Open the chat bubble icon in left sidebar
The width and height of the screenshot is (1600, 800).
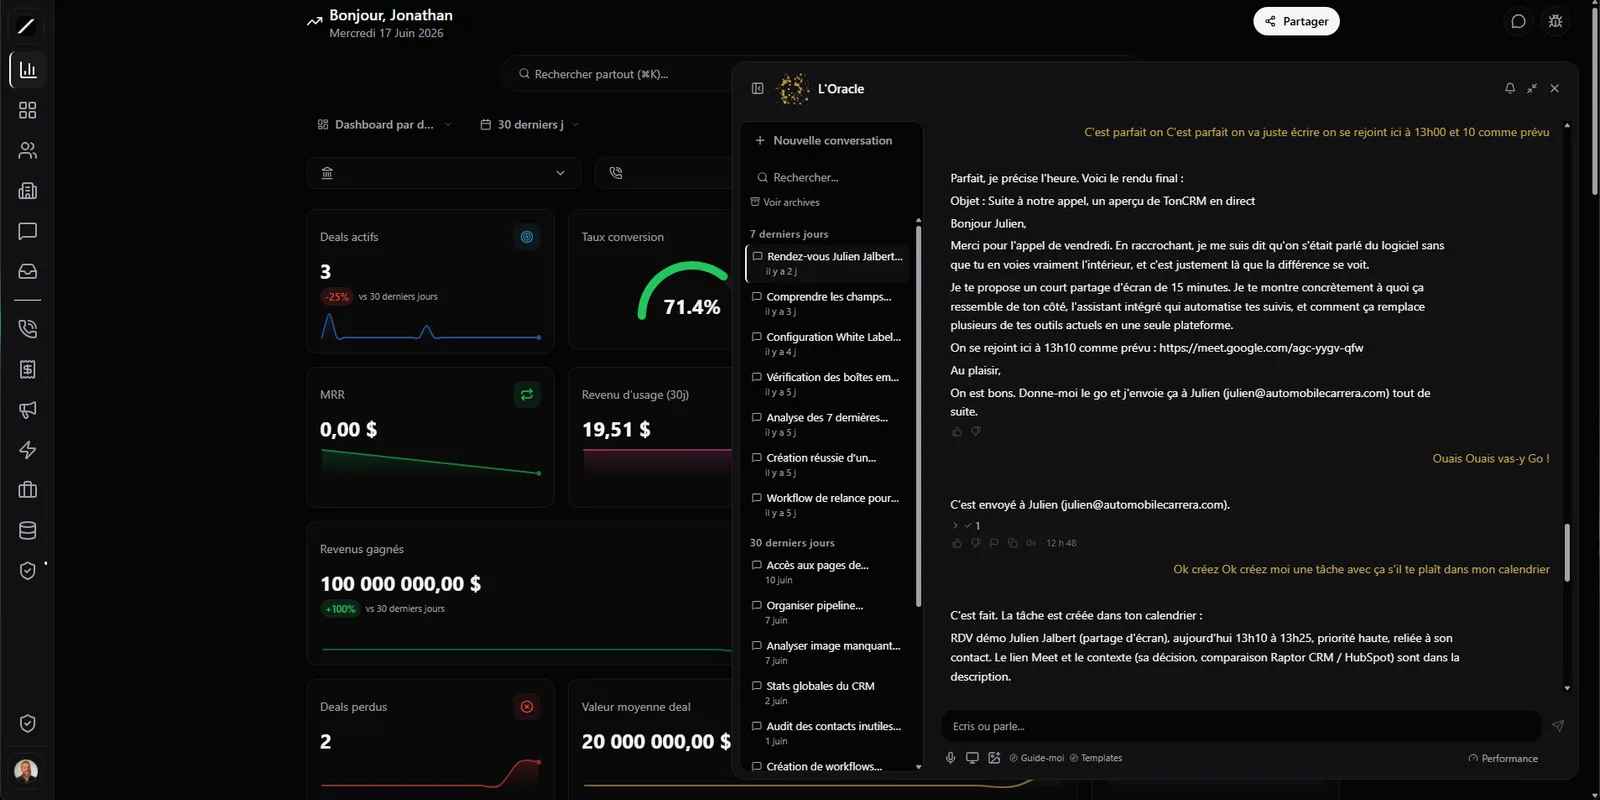coord(28,231)
